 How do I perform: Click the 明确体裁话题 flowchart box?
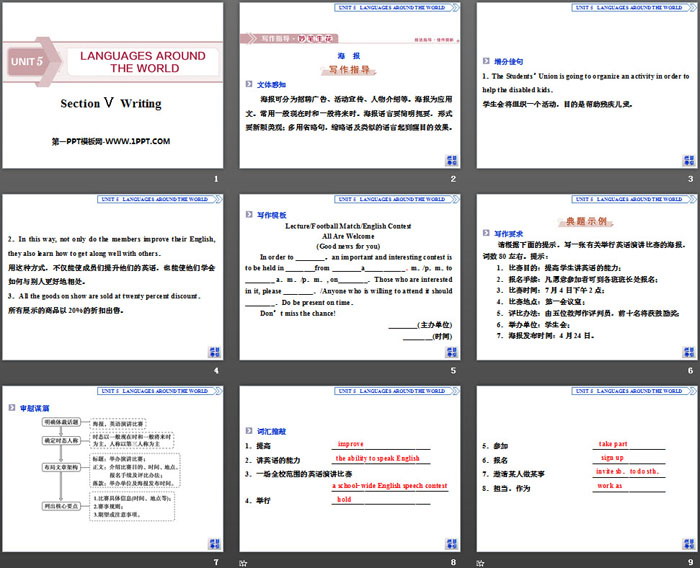(61, 422)
